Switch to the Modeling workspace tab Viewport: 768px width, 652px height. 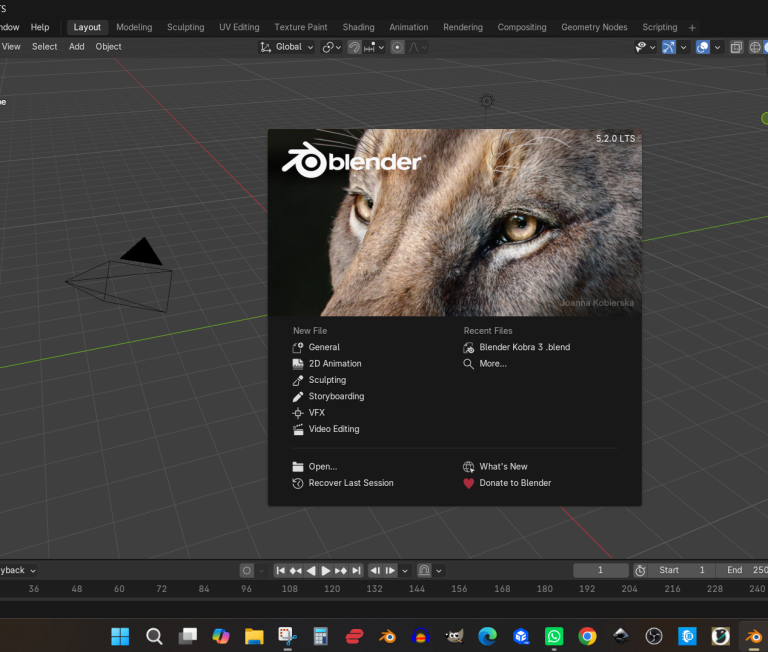pos(134,27)
